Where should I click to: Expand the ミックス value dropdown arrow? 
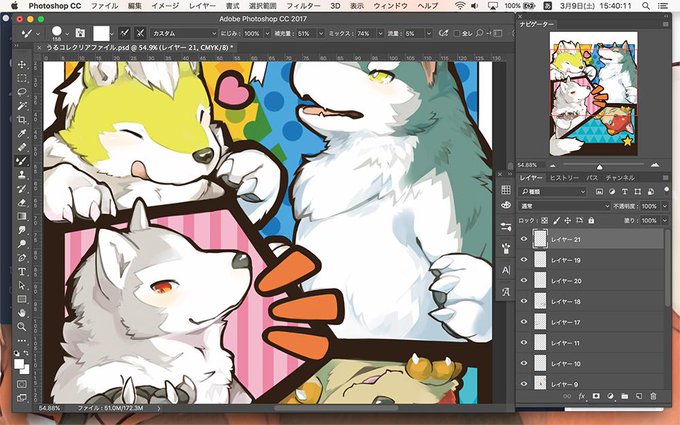(x=380, y=33)
